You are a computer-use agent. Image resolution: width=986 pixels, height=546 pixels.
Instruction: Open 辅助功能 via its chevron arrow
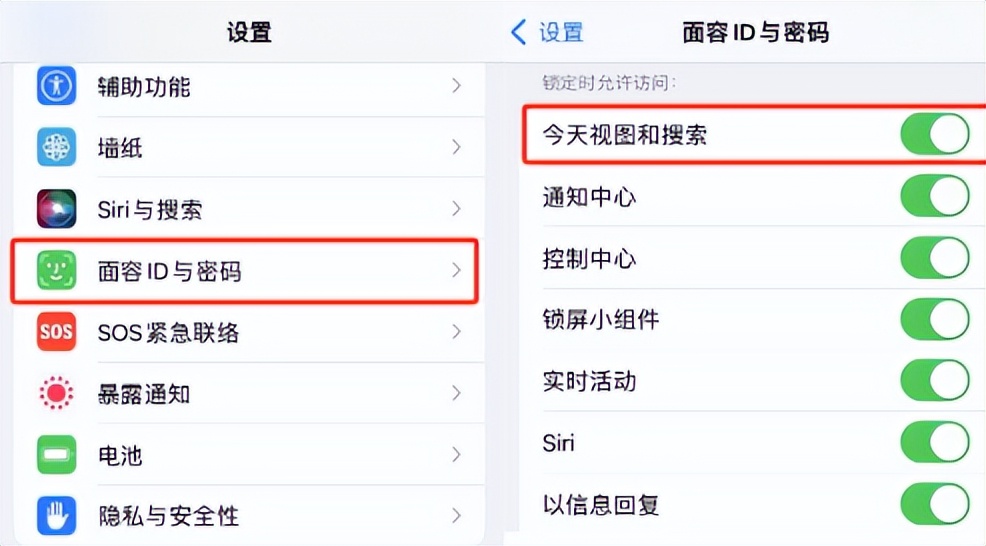(456, 86)
